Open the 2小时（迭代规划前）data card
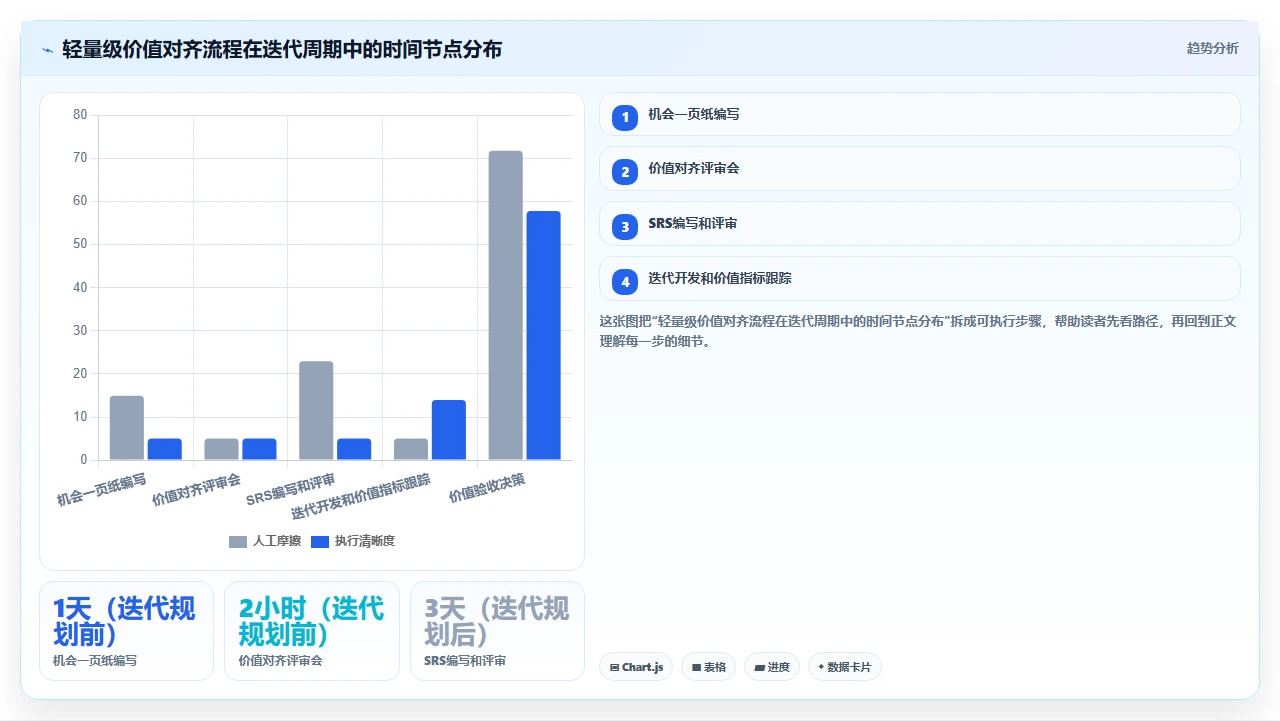Image resolution: width=1280 pixels, height=721 pixels. 312,631
